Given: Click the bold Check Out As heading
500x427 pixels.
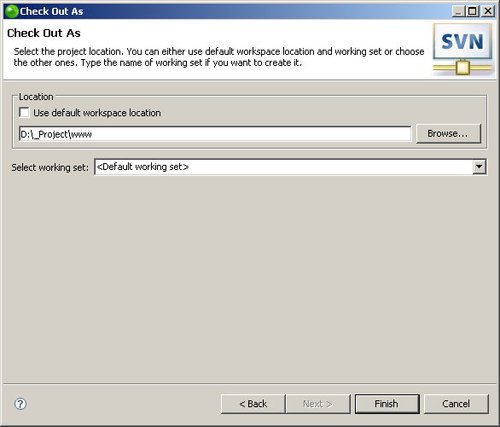Looking at the screenshot, I should pyautogui.click(x=44, y=33).
